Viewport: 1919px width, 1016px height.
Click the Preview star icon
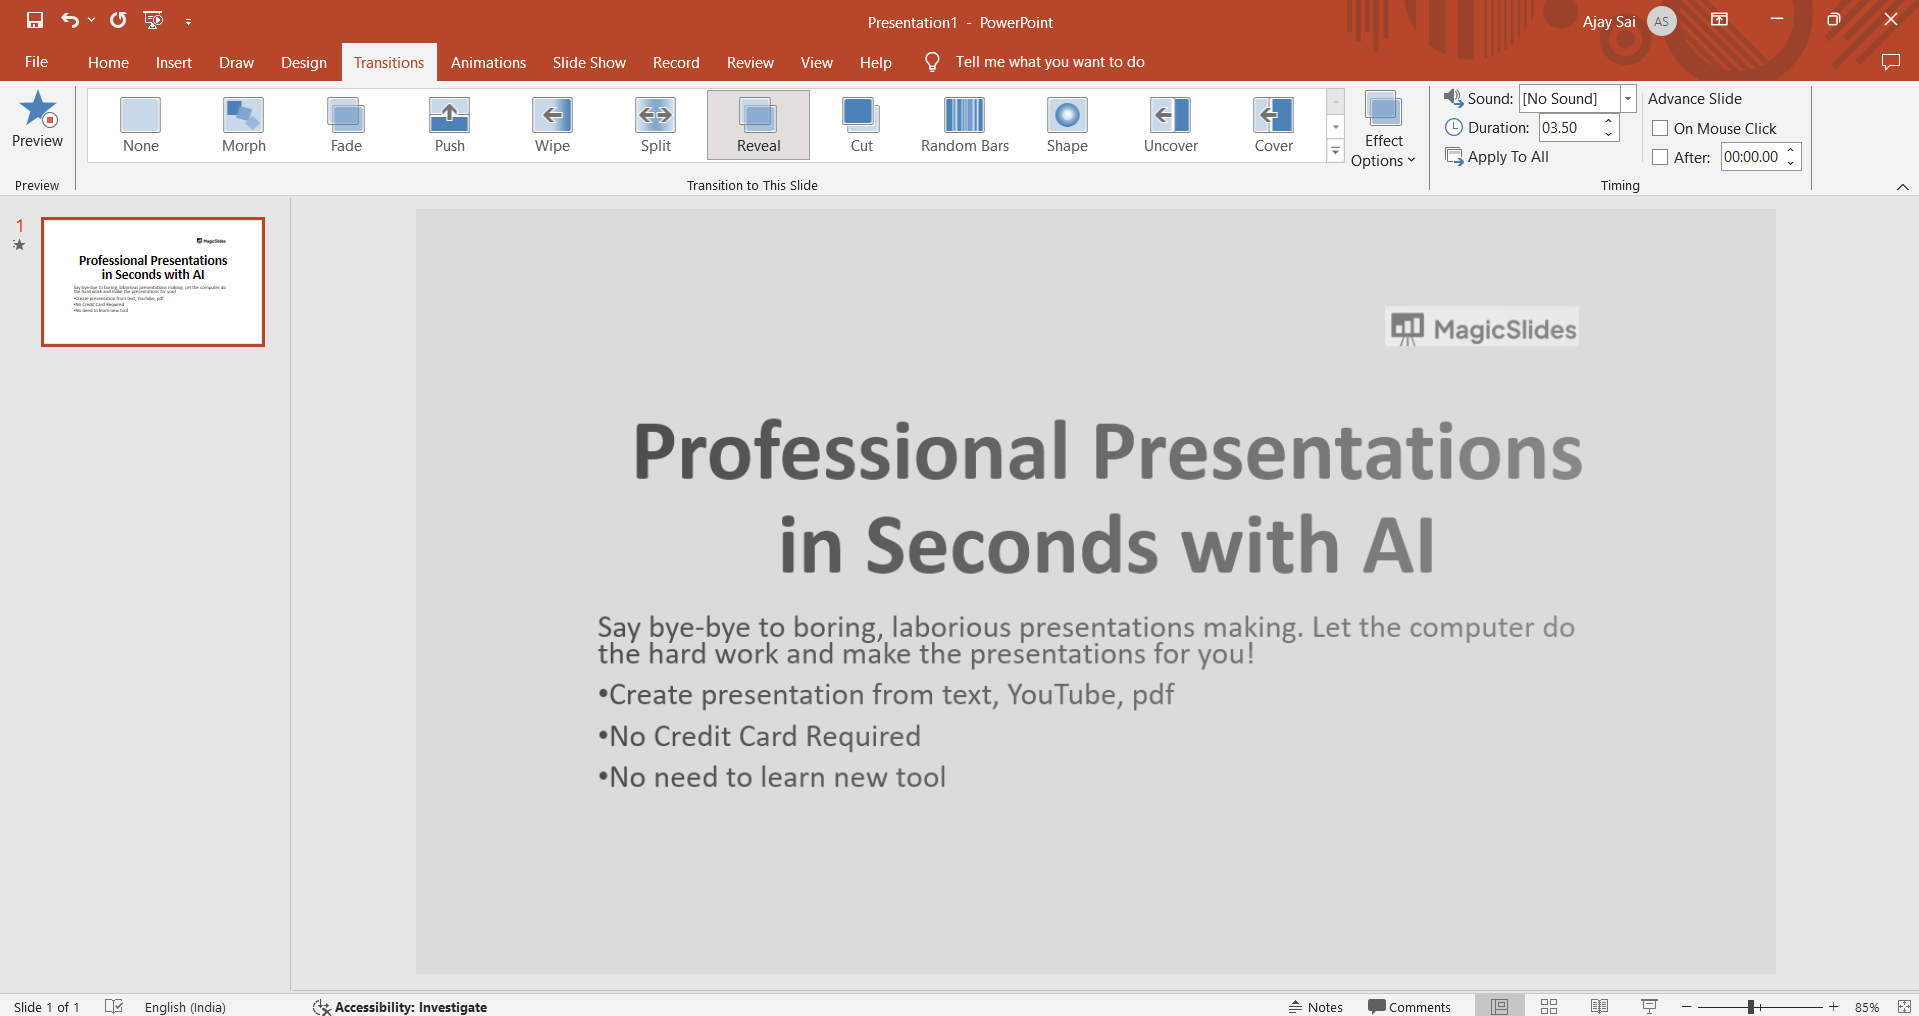[38, 110]
